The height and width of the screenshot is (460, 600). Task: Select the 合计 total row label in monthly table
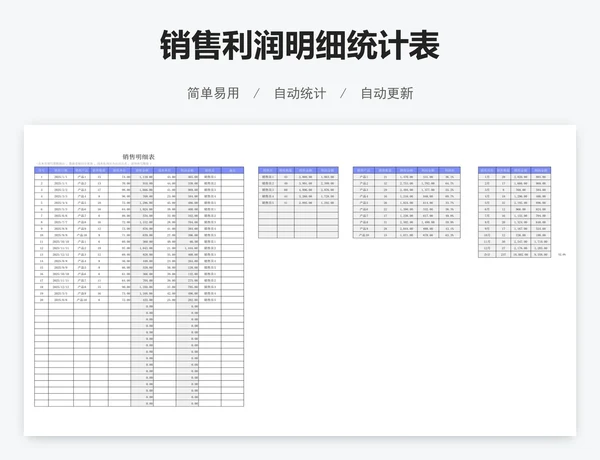(x=487, y=254)
